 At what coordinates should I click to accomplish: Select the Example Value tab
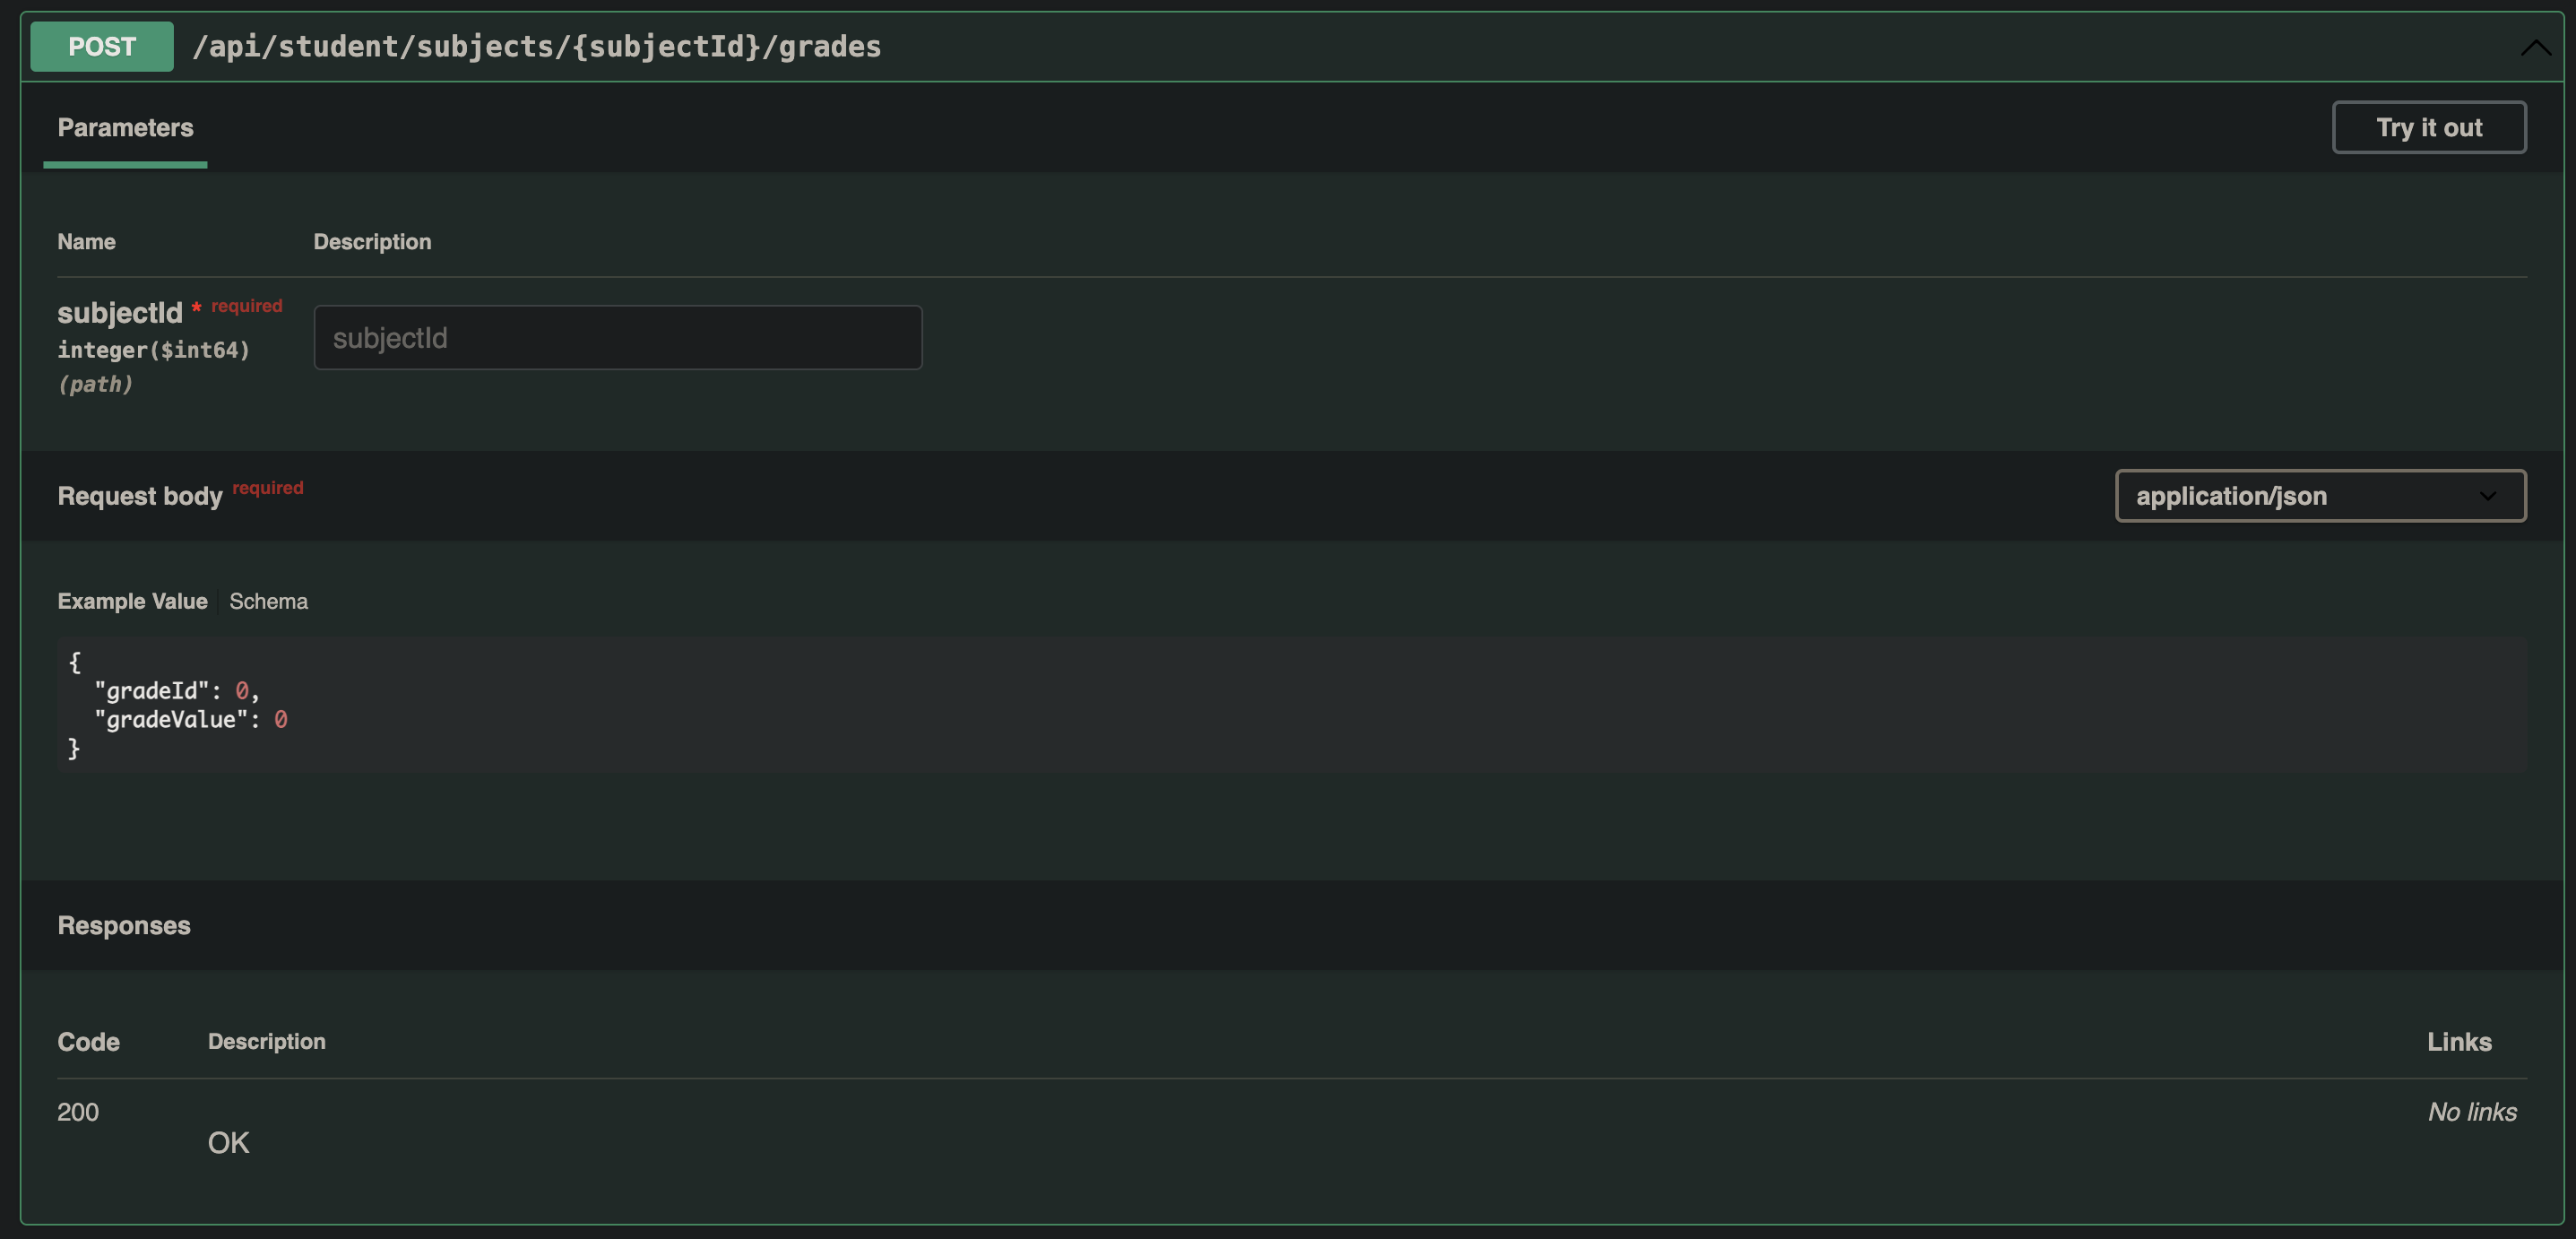[132, 601]
